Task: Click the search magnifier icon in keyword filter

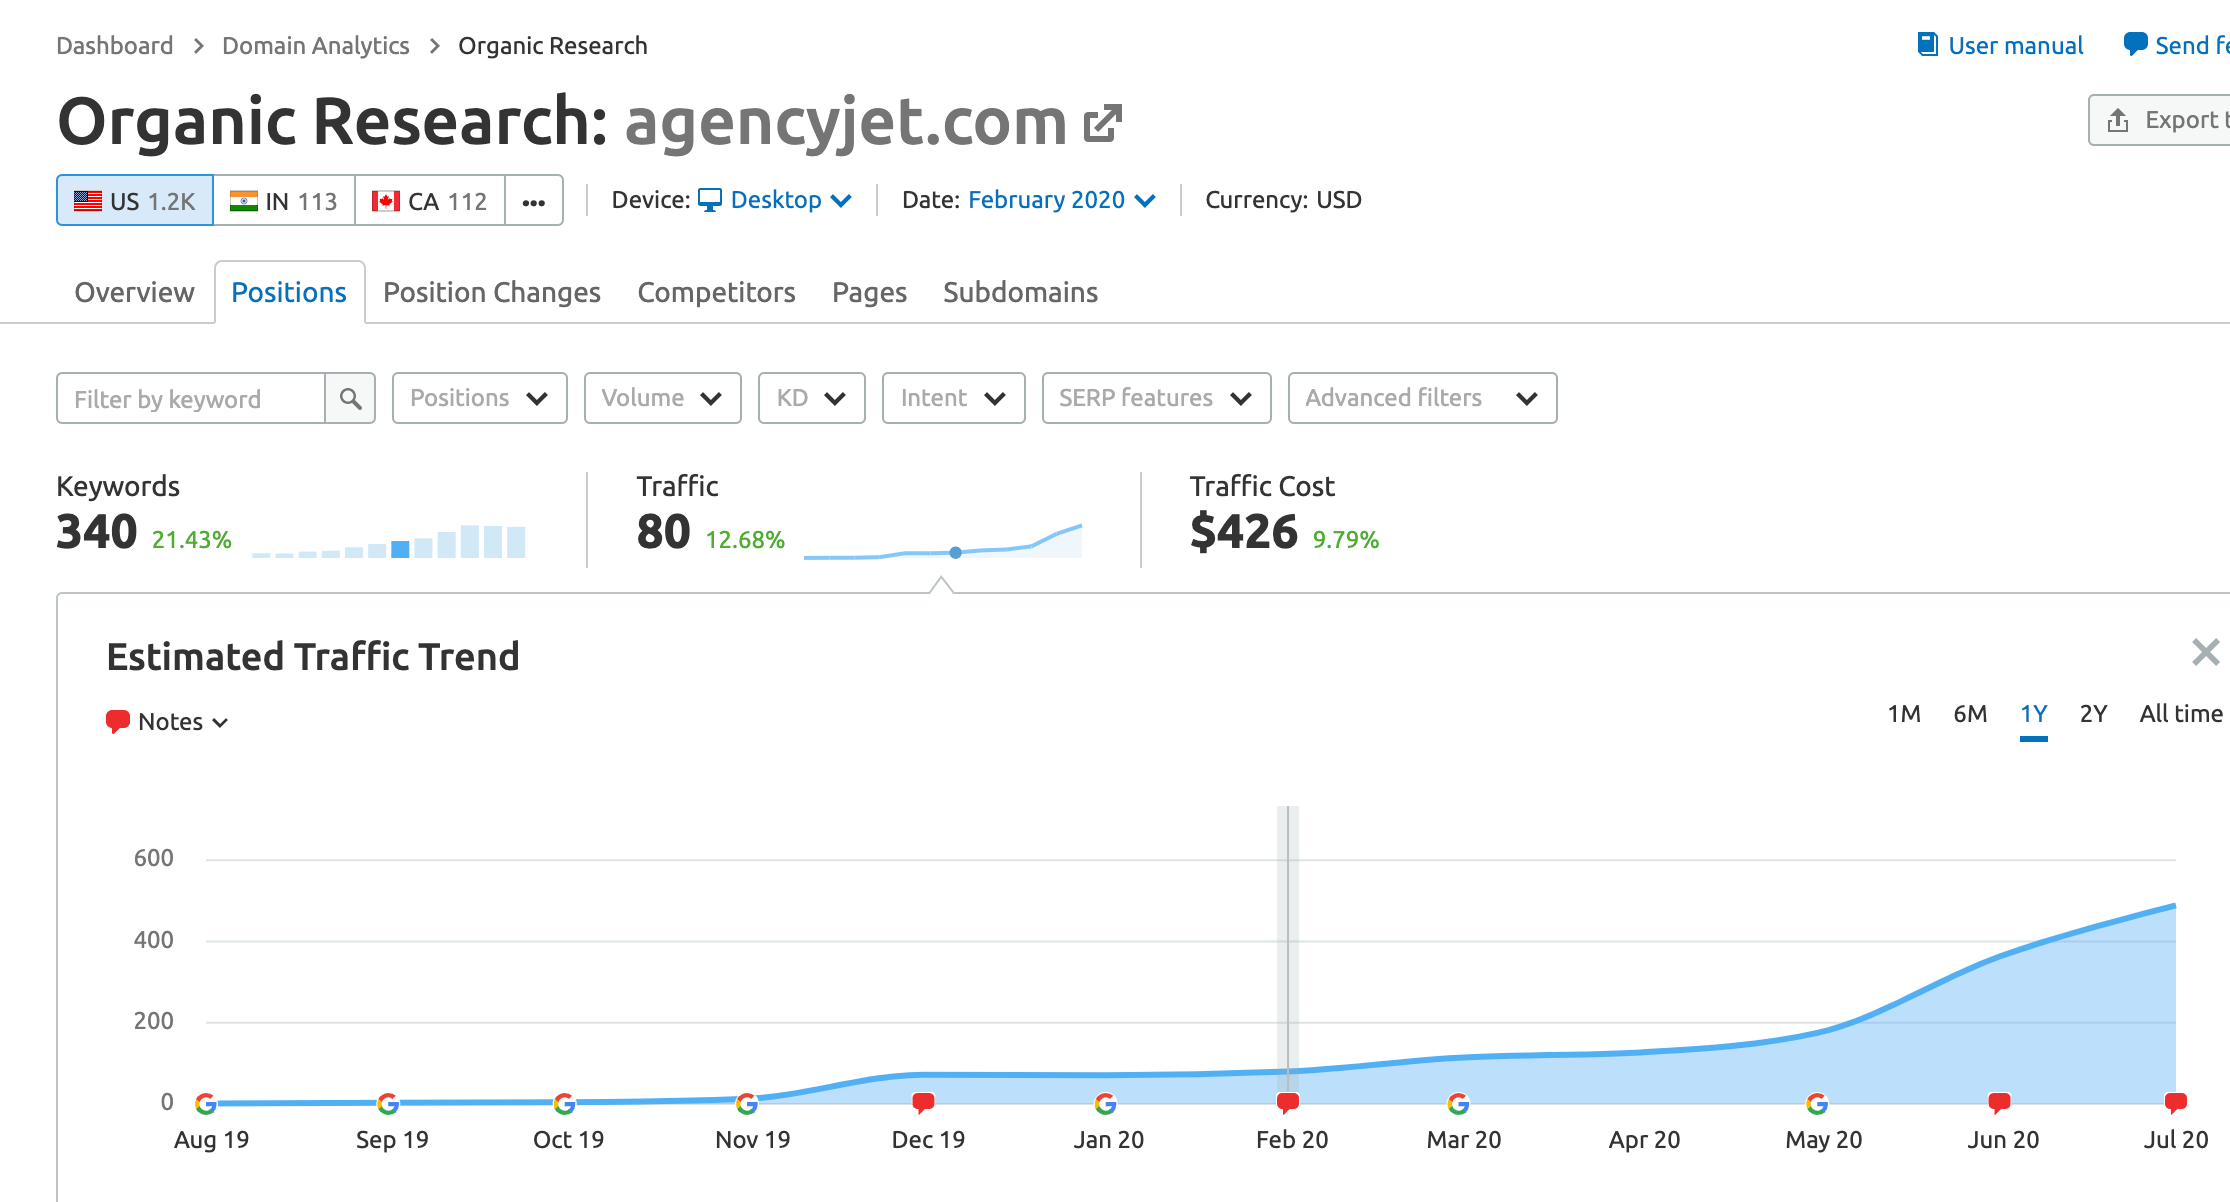Action: tap(350, 399)
